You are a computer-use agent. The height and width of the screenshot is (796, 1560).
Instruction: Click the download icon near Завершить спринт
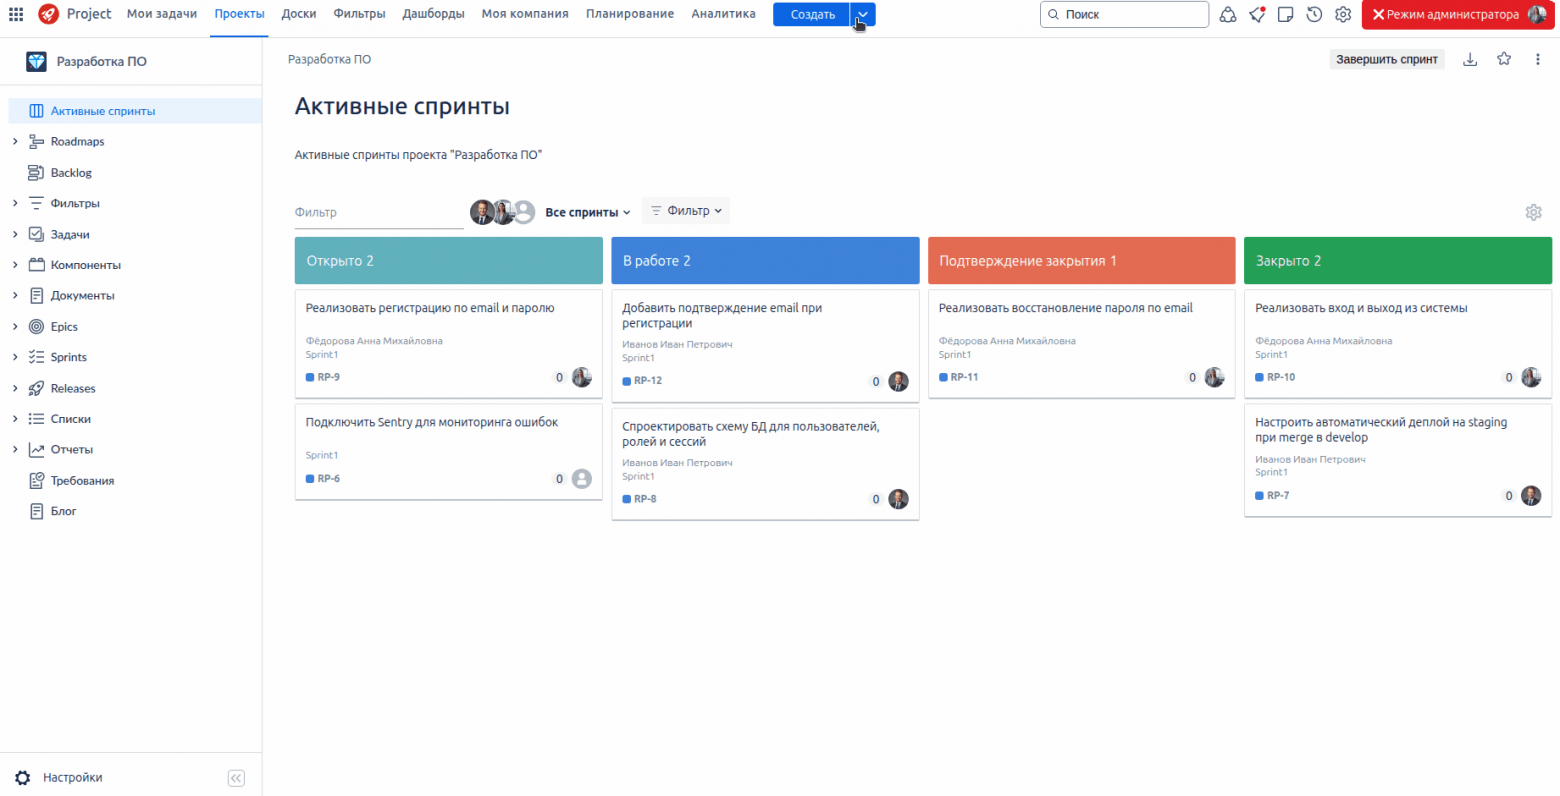(1470, 59)
